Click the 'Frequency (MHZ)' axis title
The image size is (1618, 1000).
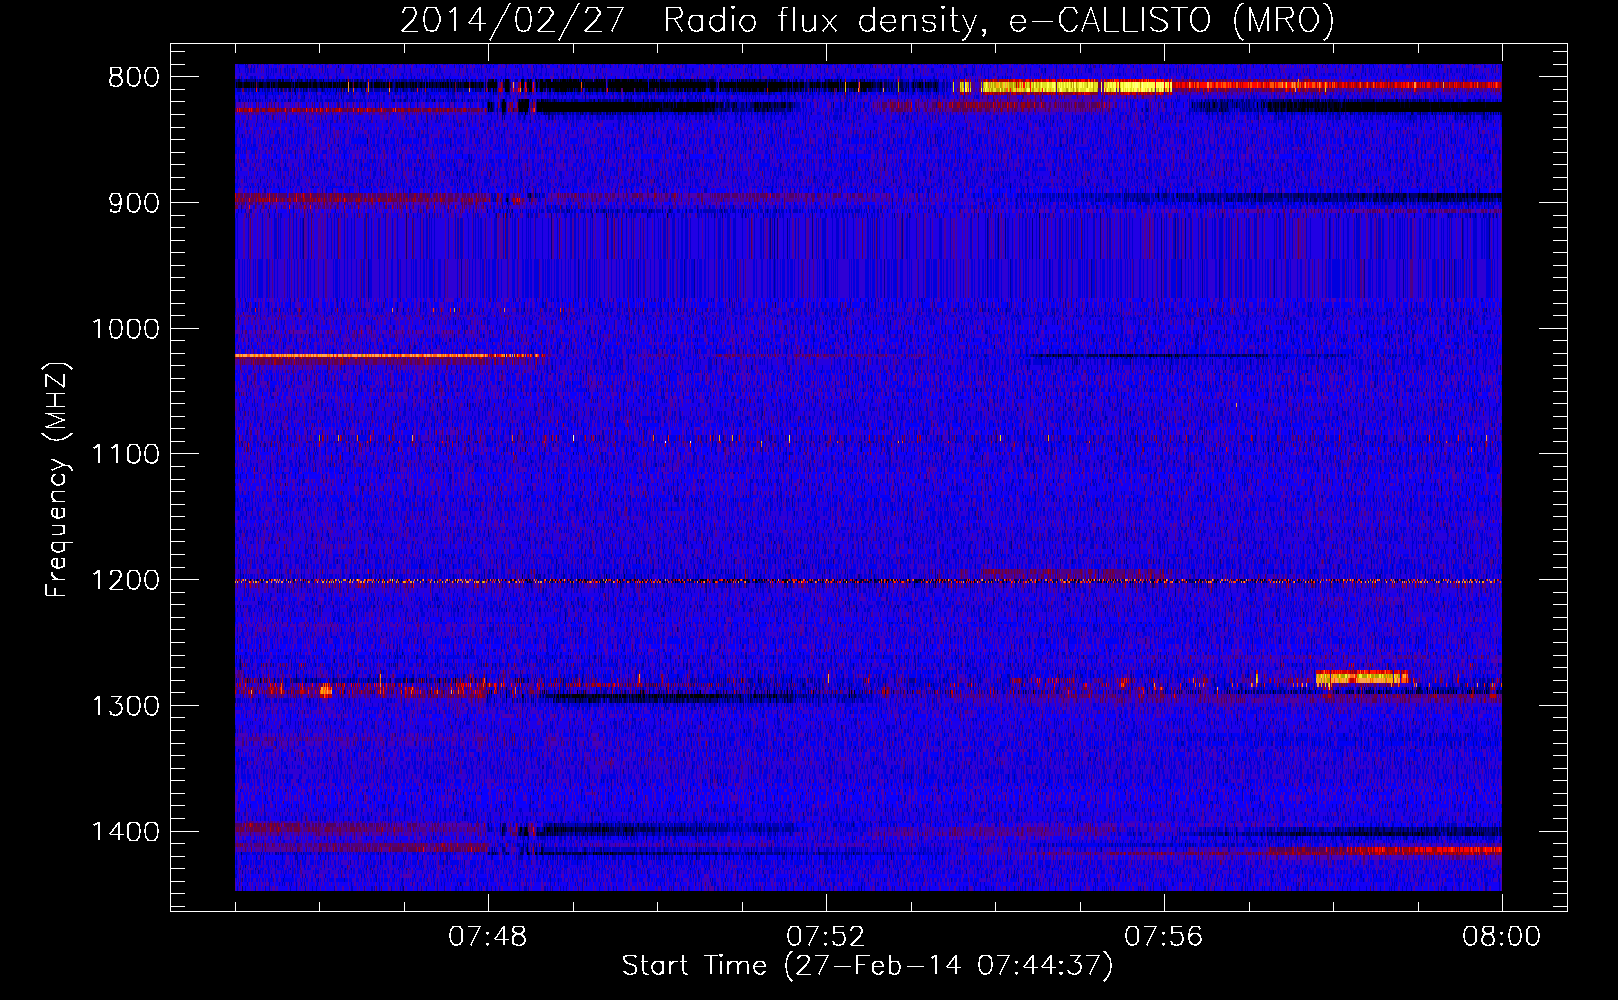pos(58,480)
